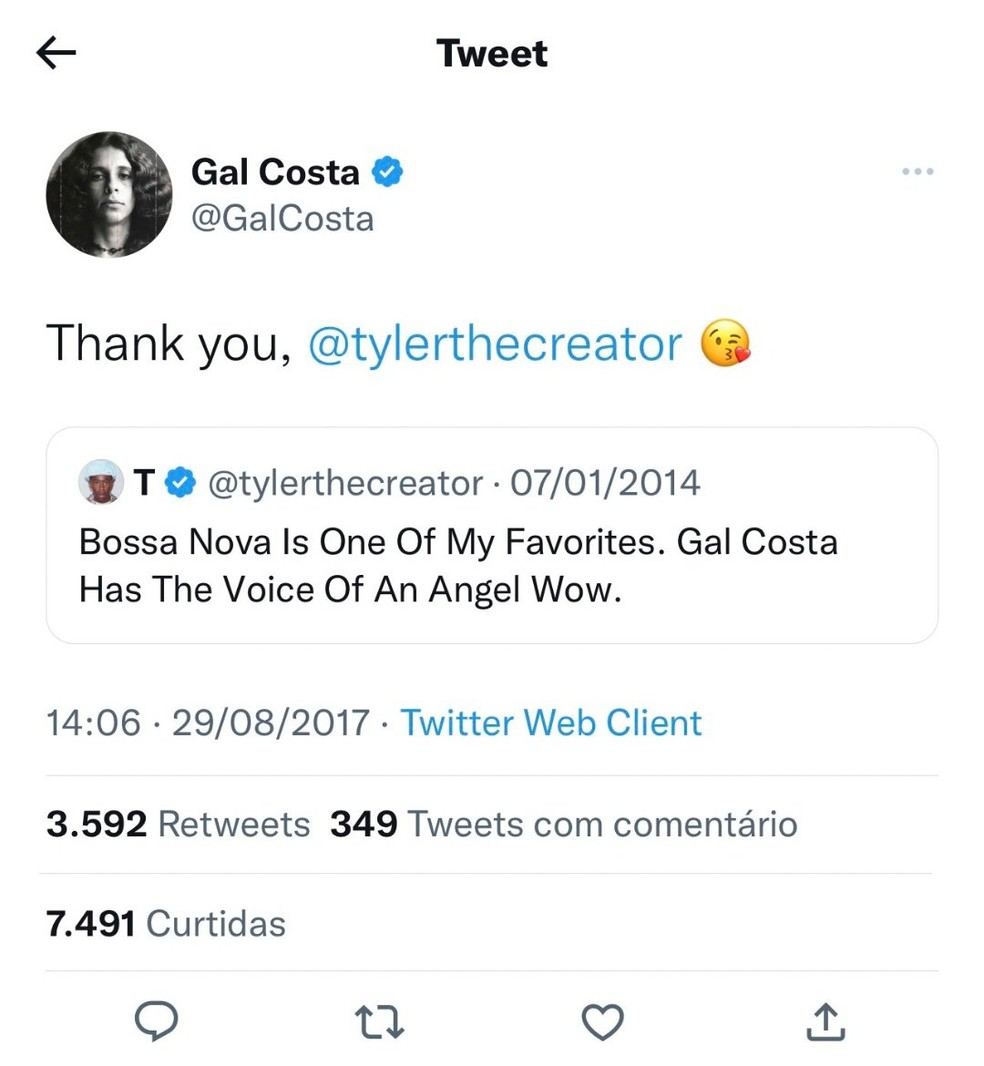Click the heart icon to like the tweet
The width and height of the screenshot is (984, 1066).
tap(601, 1021)
